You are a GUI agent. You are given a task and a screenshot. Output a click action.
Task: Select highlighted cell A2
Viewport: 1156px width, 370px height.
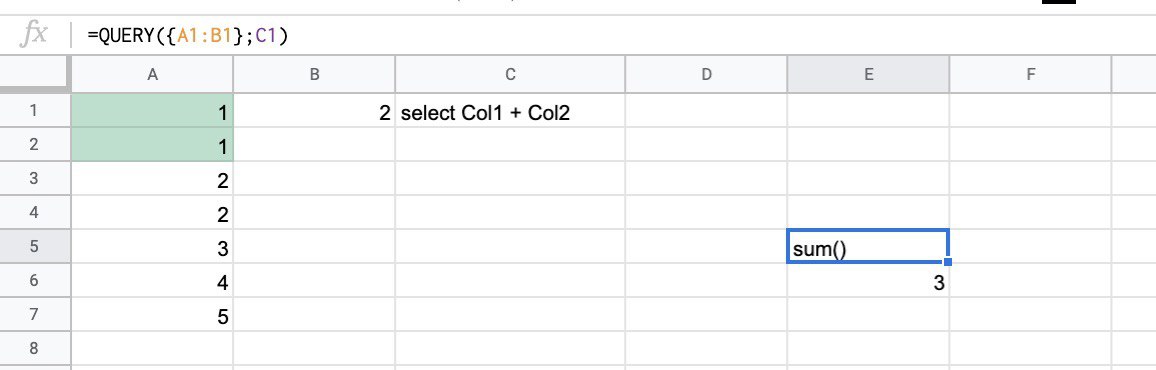click(x=153, y=144)
